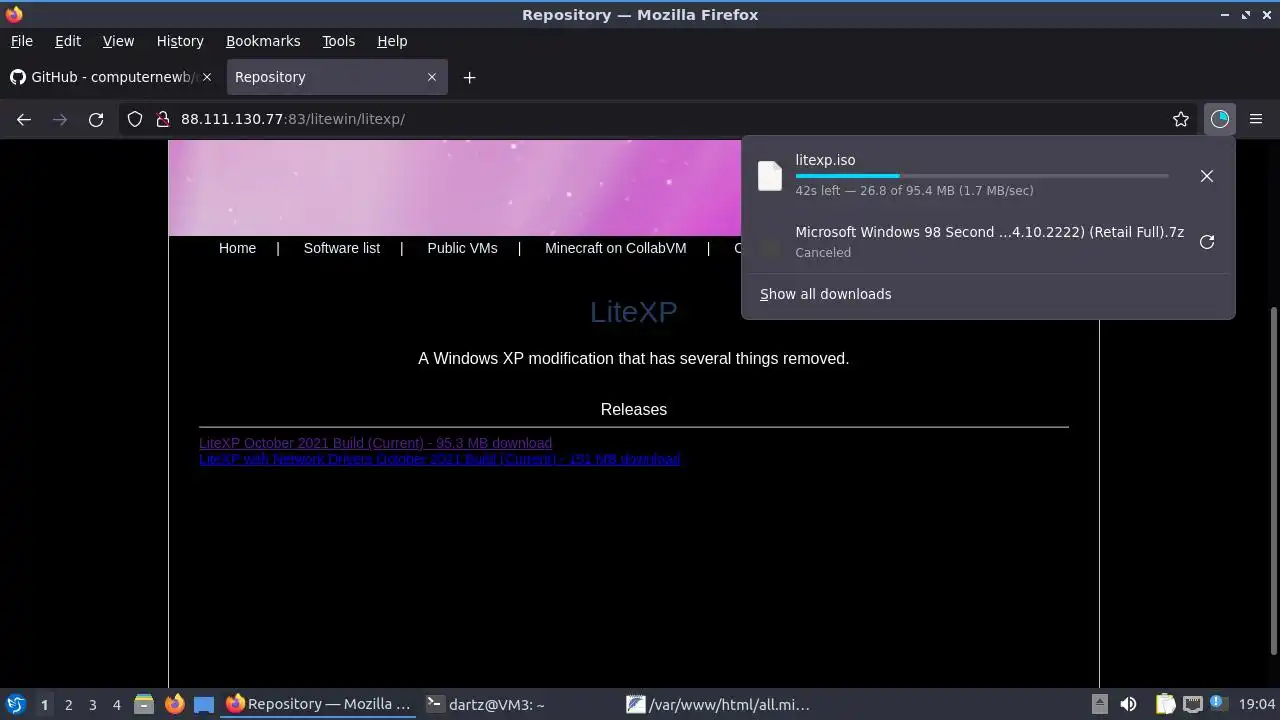1280x720 pixels.
Task: Open the Edit menu
Action: tap(68, 41)
